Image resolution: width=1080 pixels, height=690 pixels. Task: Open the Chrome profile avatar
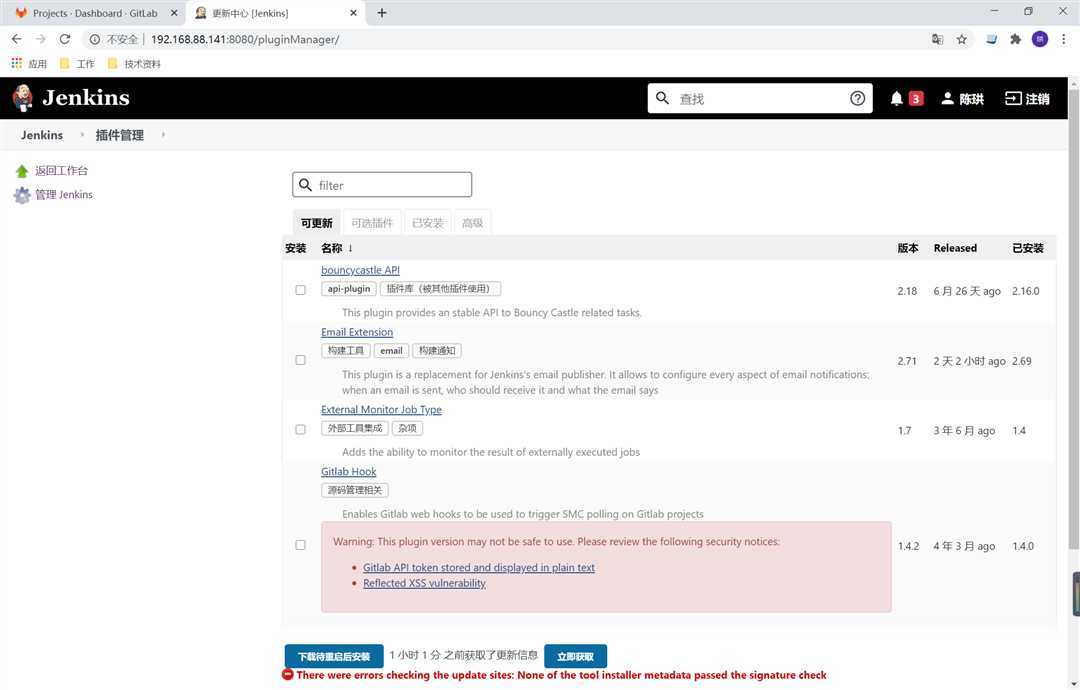coord(1039,39)
